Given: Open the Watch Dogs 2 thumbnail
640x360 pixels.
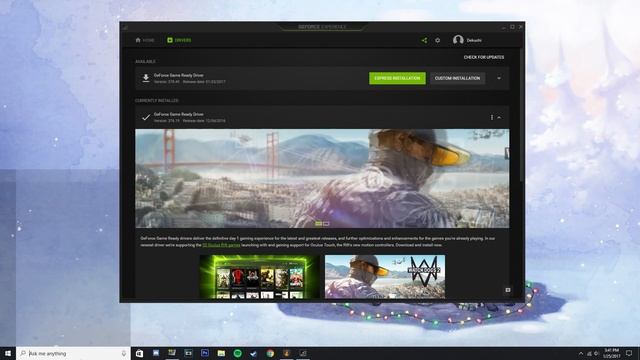Looking at the screenshot, I should point(385,277).
